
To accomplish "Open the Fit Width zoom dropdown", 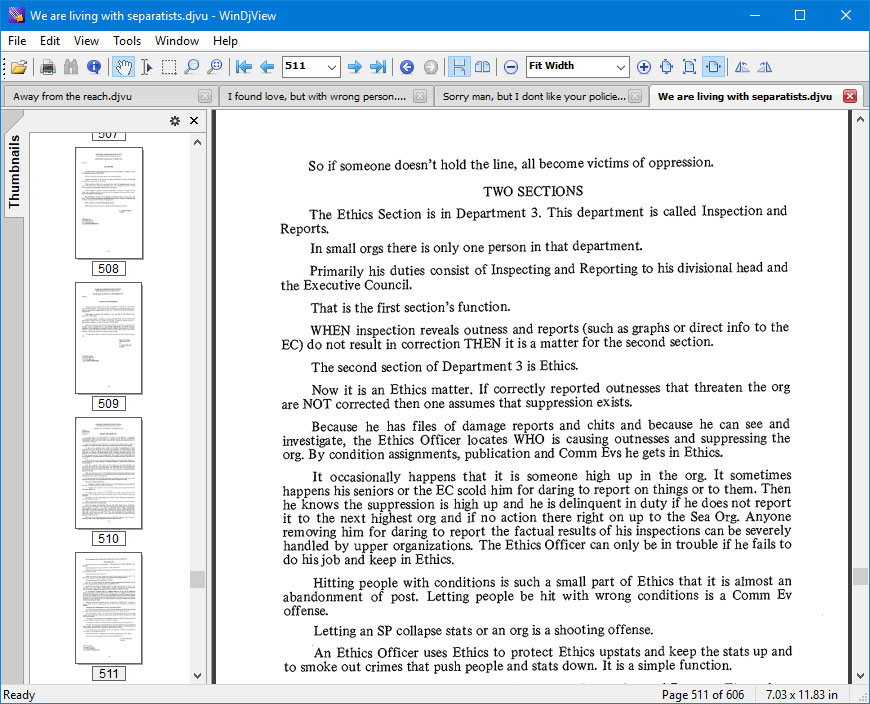I will [621, 67].
